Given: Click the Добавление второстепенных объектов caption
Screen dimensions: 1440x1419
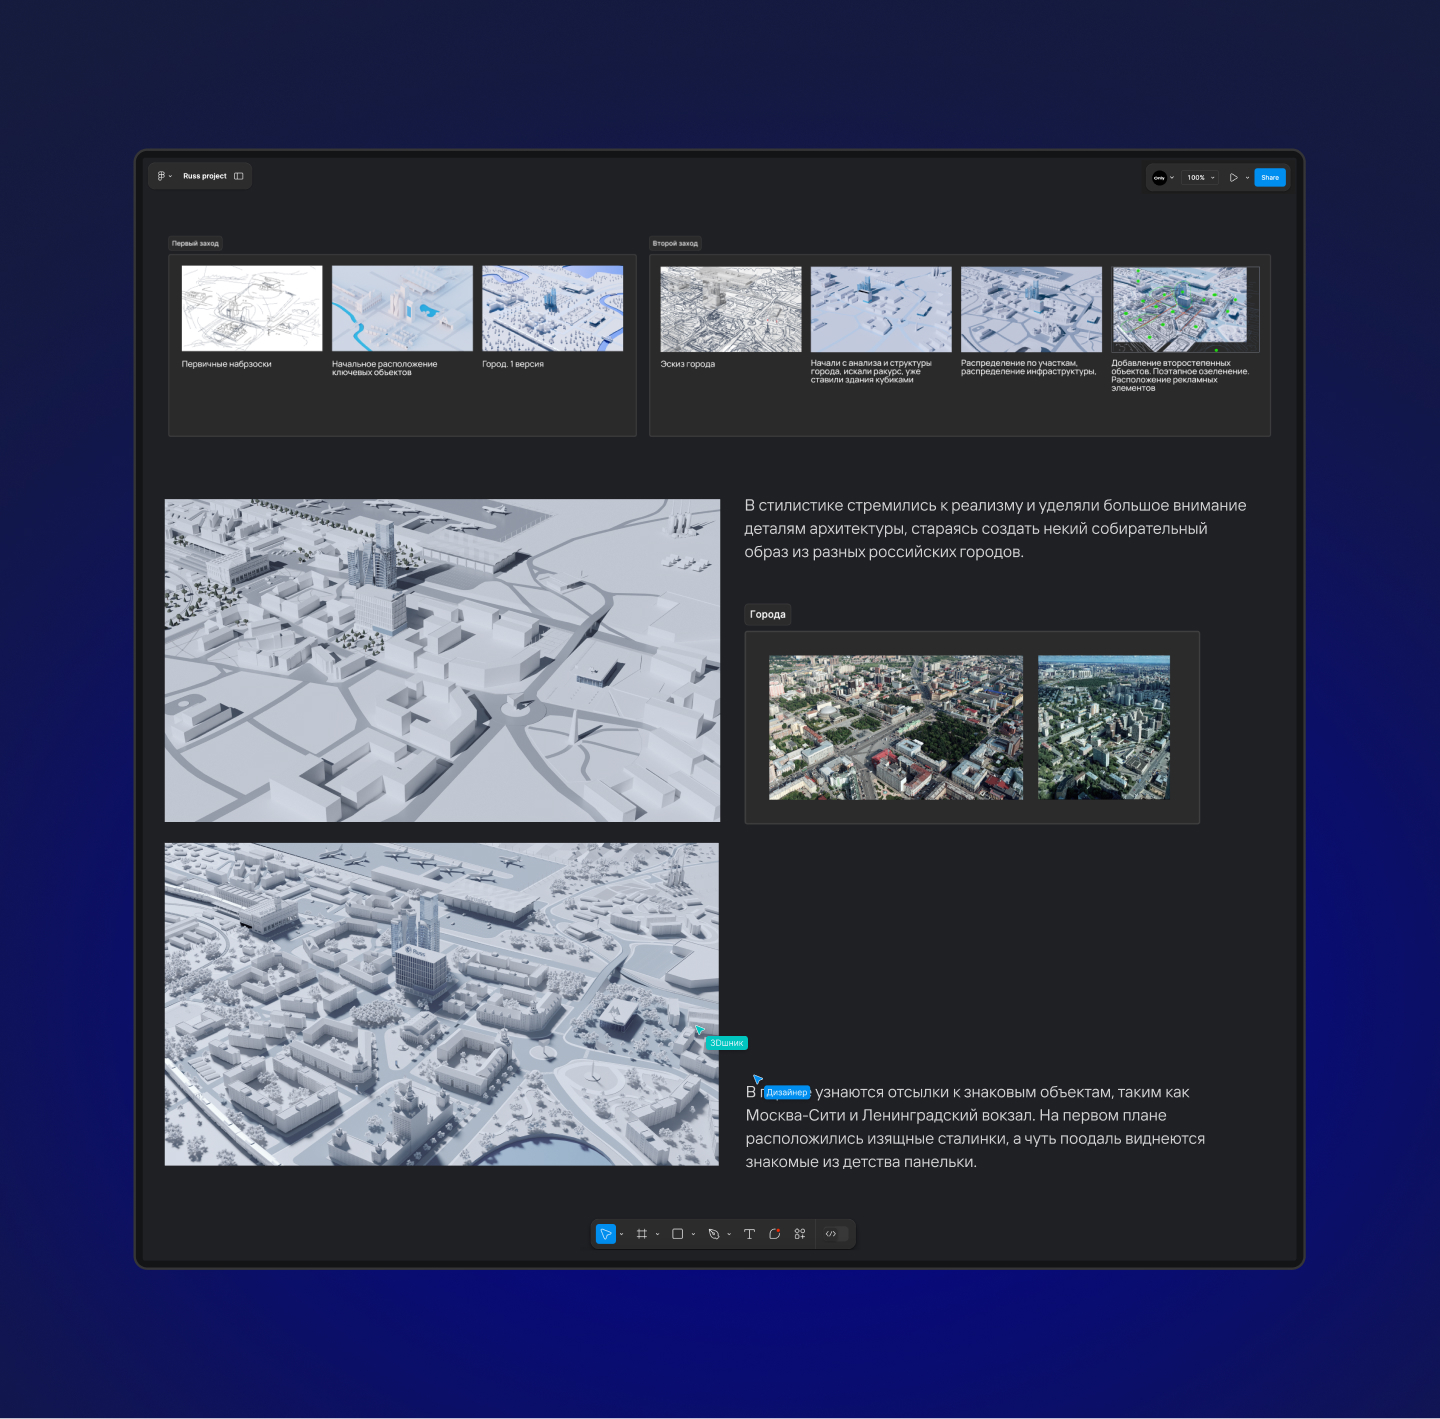Looking at the screenshot, I should 1180,375.
